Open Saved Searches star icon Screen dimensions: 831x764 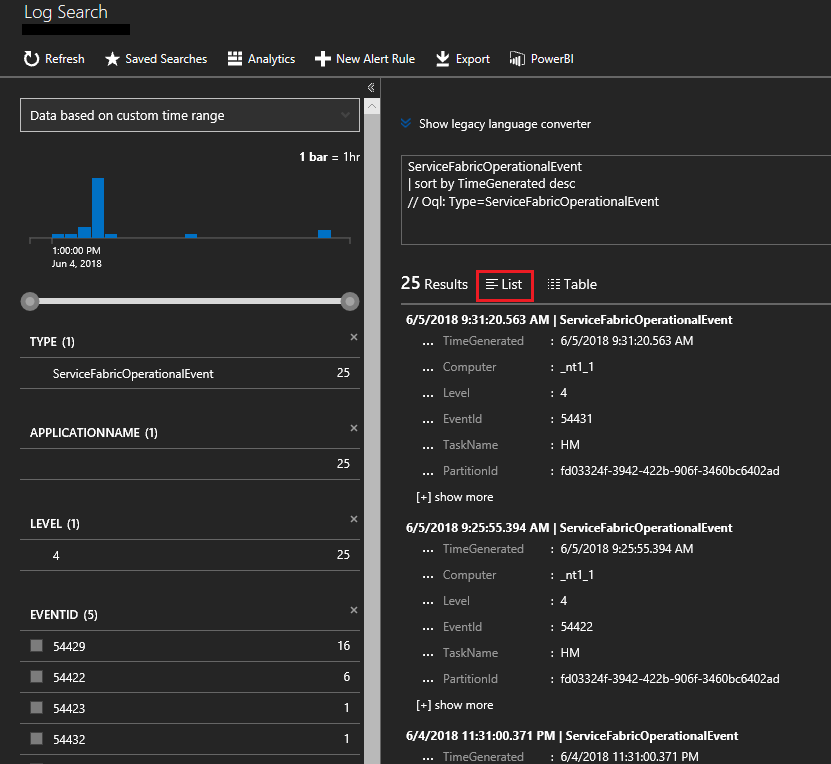(x=112, y=59)
